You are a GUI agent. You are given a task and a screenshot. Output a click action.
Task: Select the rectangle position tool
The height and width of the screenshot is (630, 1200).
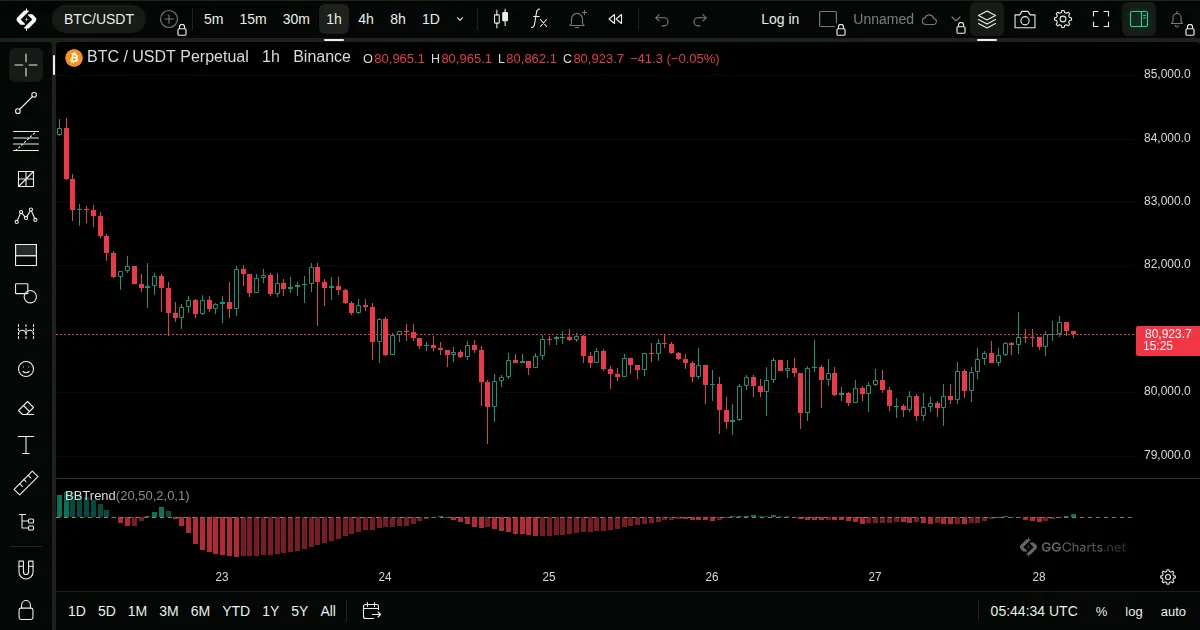(26, 255)
